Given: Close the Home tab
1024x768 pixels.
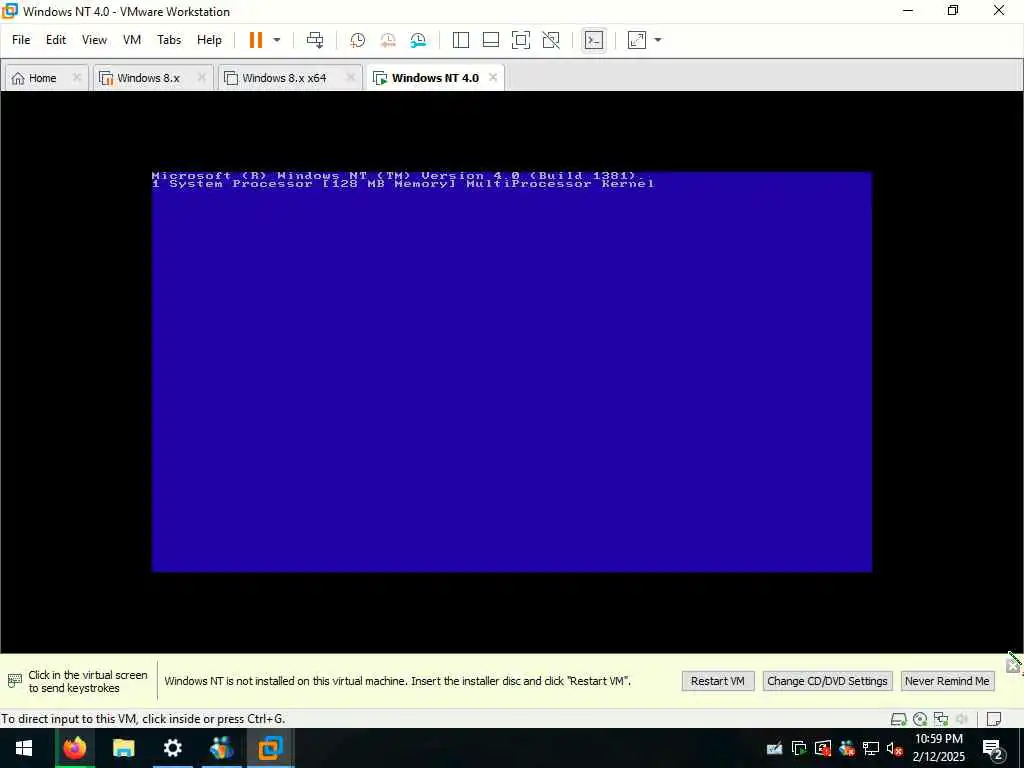Looking at the screenshot, I should (x=76, y=78).
